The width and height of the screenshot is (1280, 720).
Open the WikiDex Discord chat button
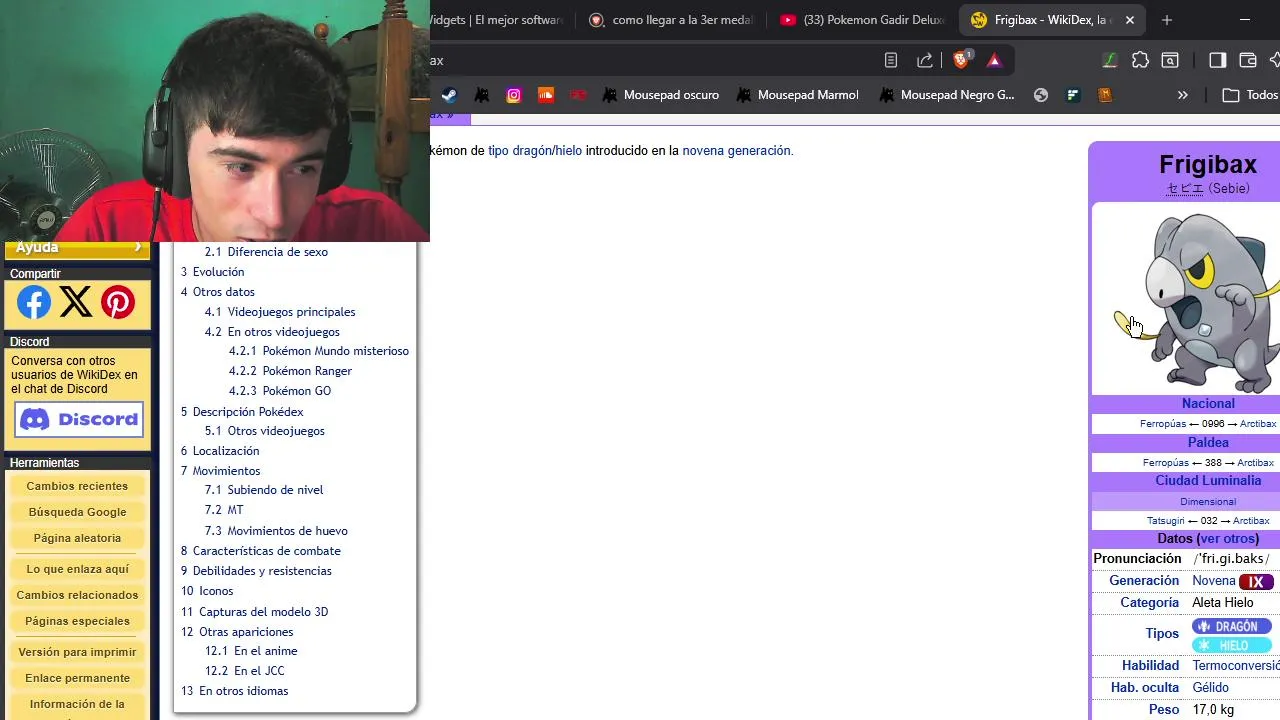pyautogui.click(x=79, y=419)
